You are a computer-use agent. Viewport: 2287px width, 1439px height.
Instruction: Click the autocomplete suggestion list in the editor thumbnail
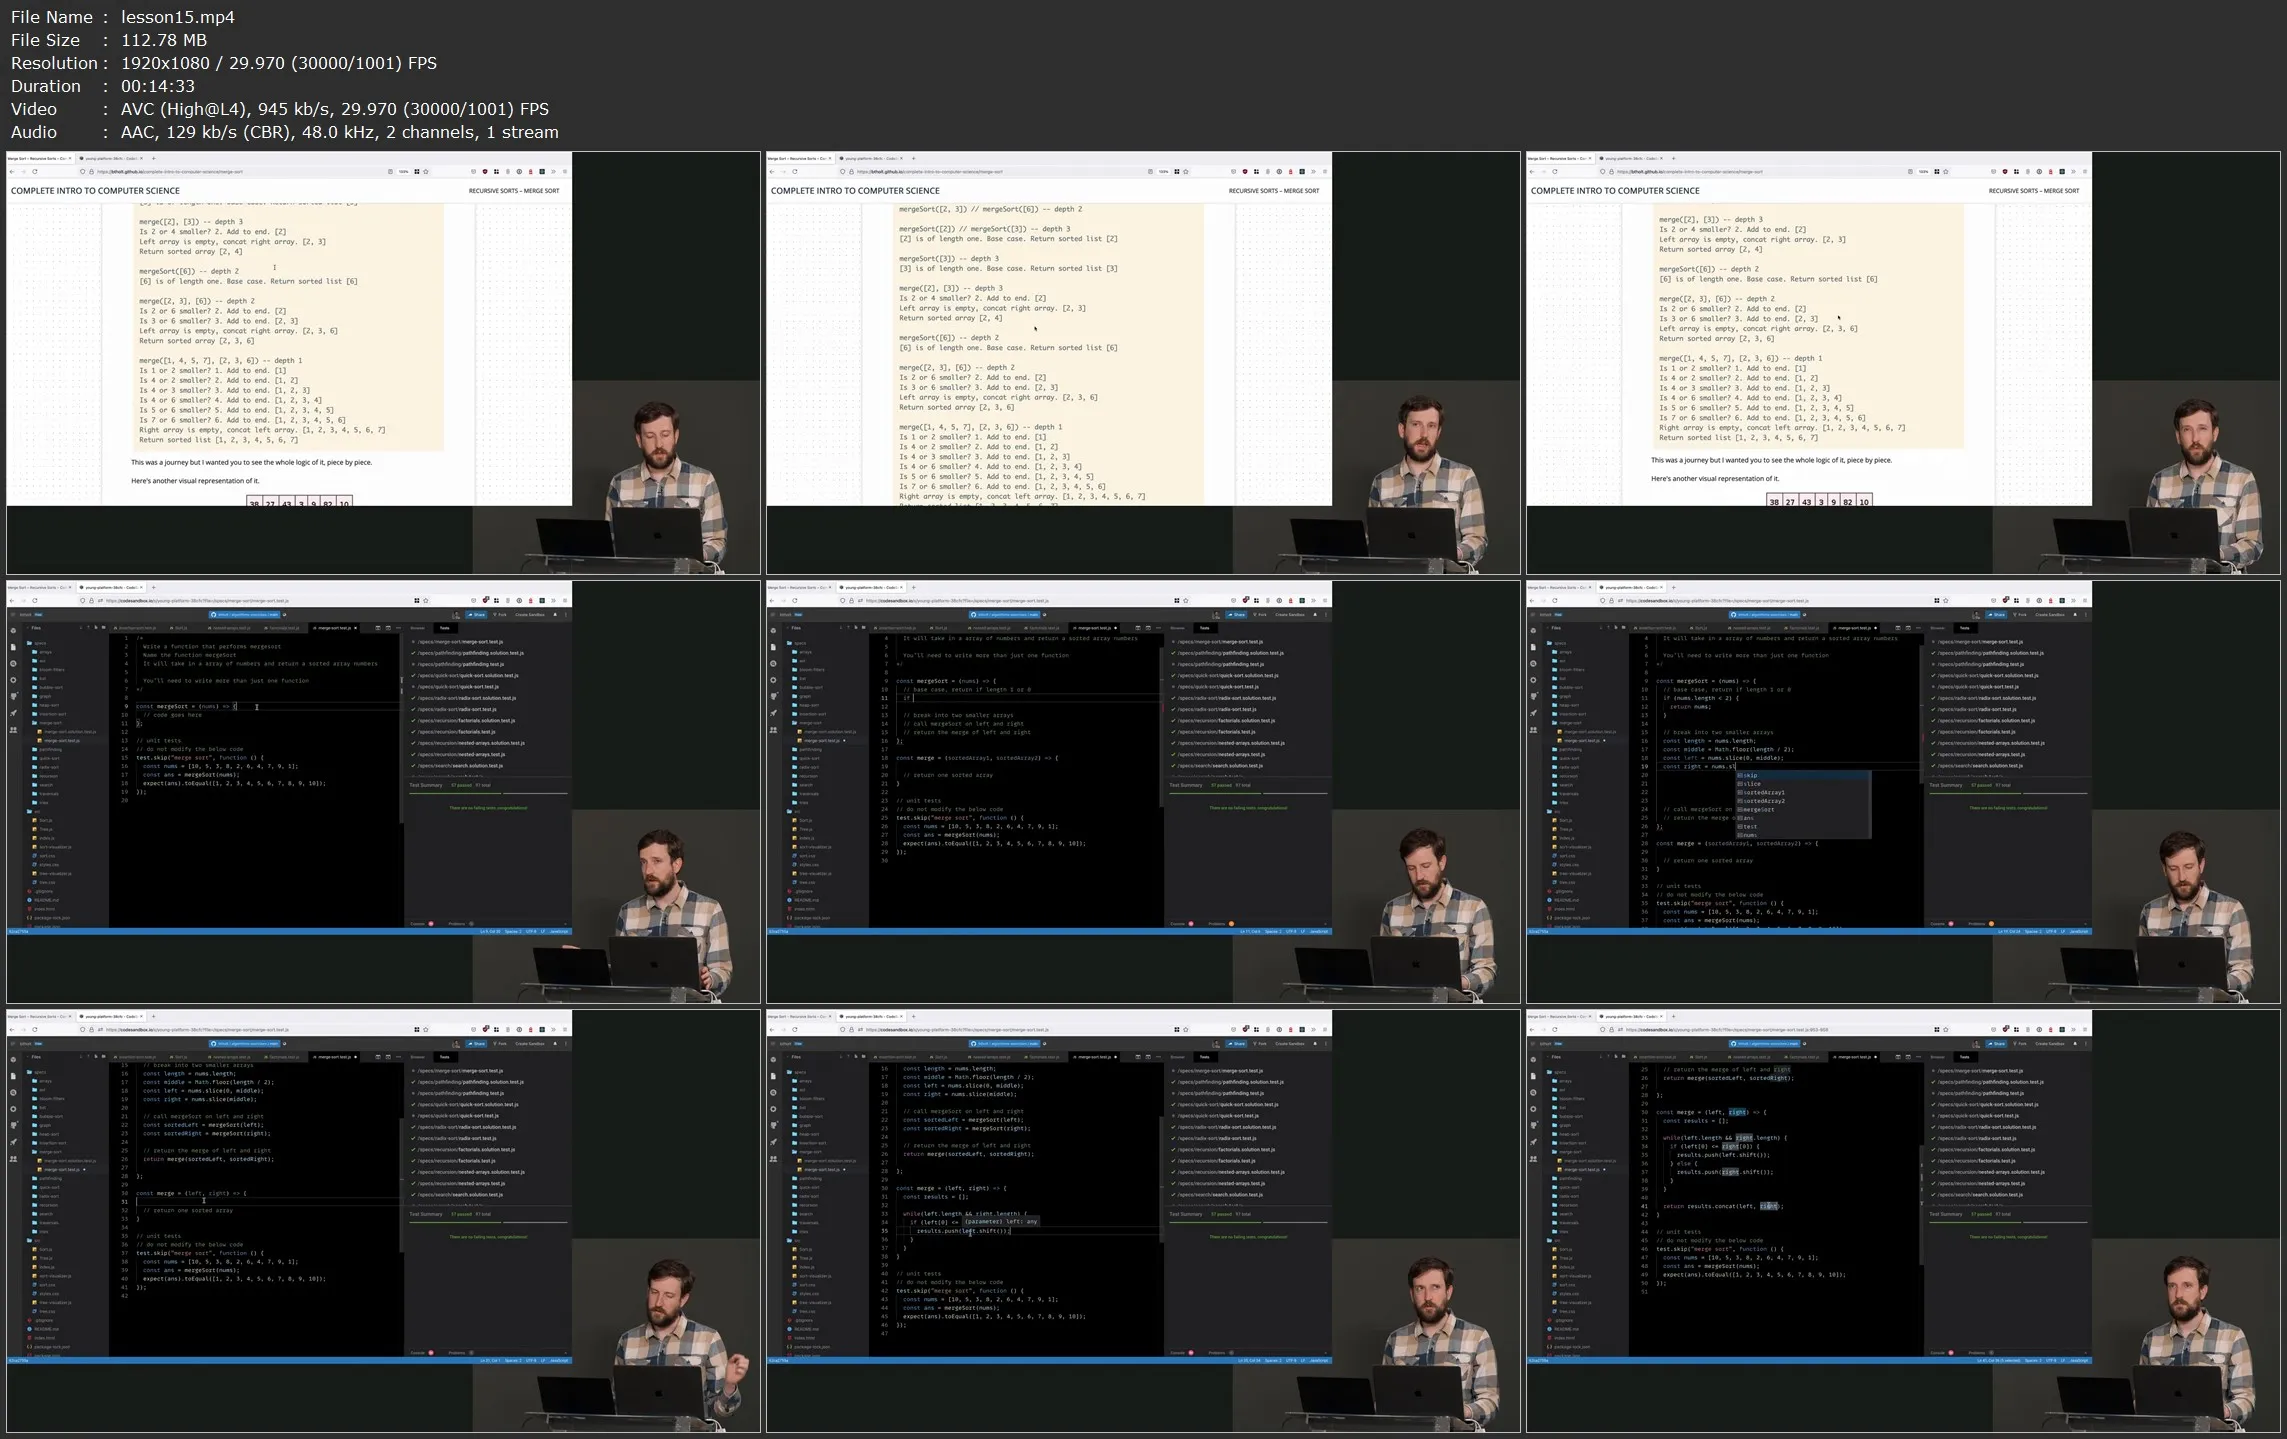1802,805
